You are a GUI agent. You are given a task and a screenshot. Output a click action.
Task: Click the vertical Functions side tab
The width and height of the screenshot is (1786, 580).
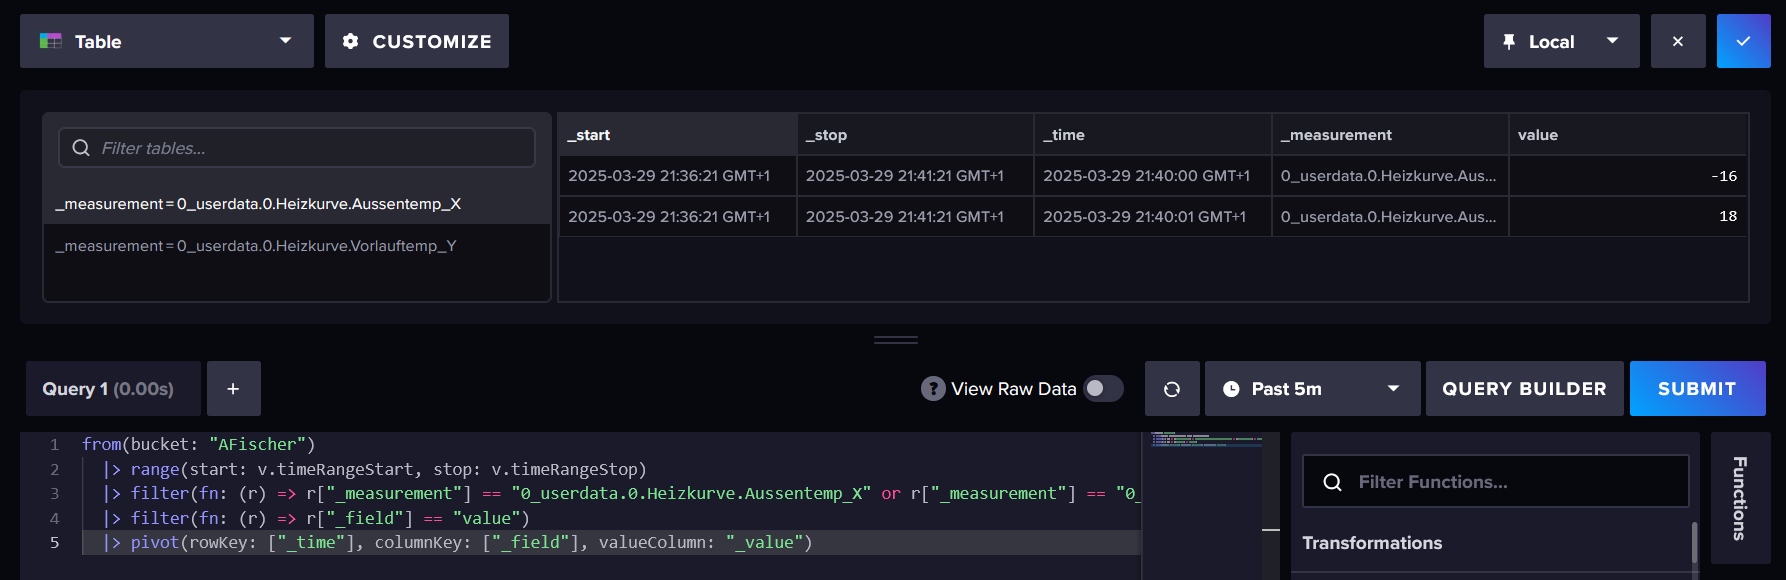[x=1740, y=497]
